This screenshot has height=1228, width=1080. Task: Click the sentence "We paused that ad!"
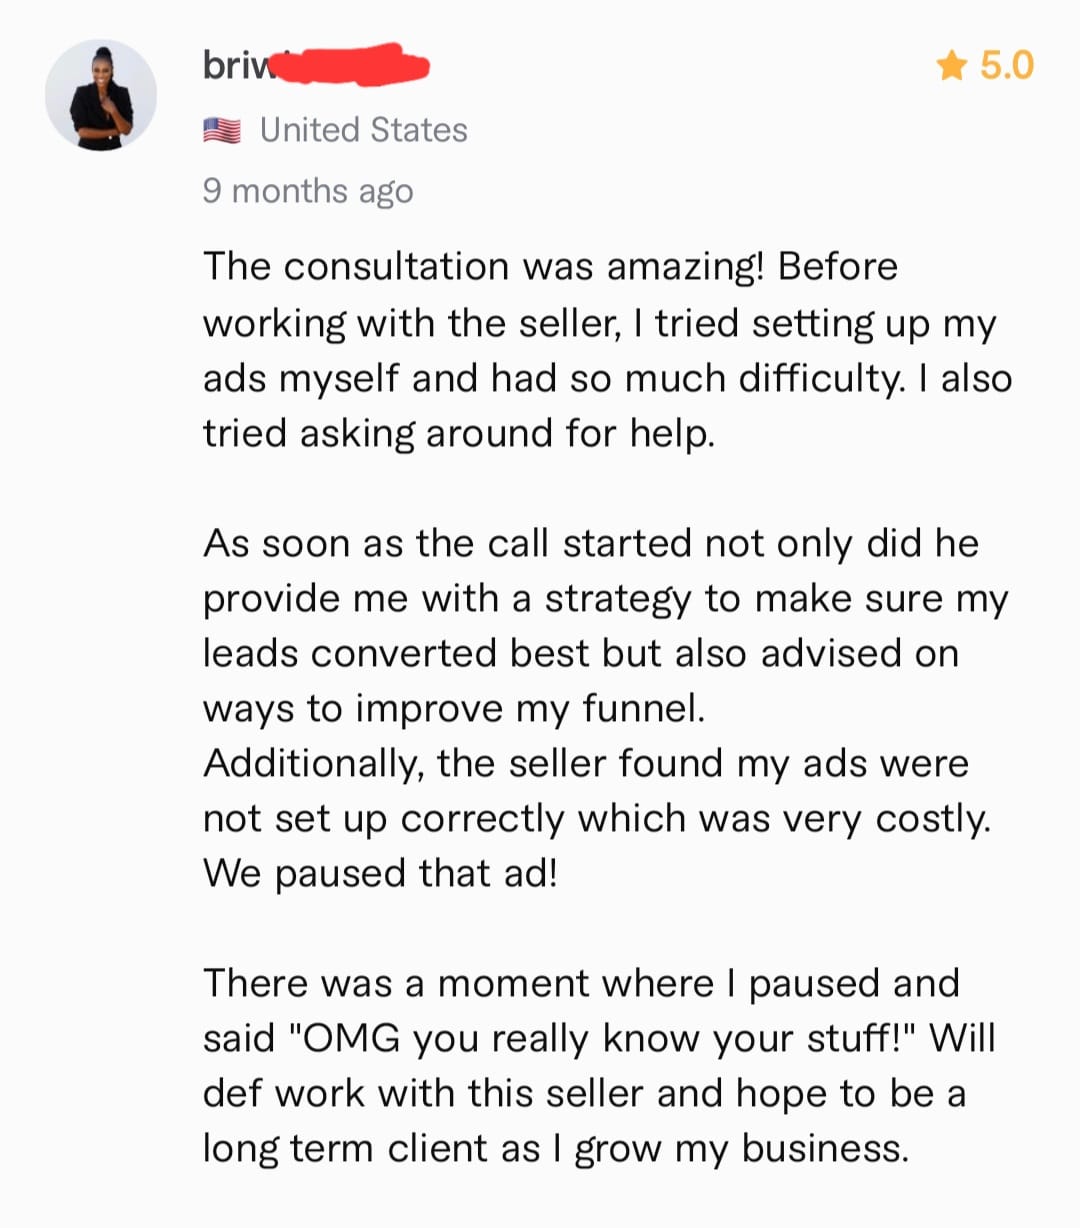380,873
